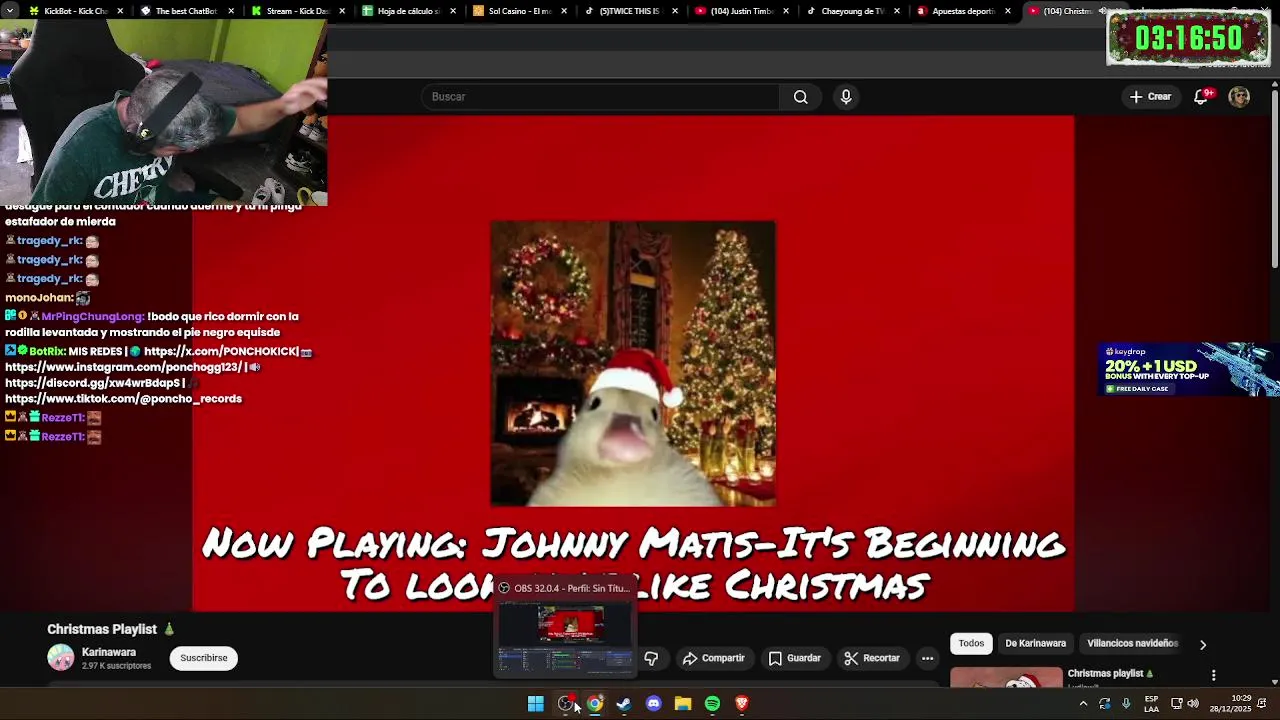Open Karinawara channel avatar
Image resolution: width=1280 pixels, height=720 pixels.
click(61, 658)
